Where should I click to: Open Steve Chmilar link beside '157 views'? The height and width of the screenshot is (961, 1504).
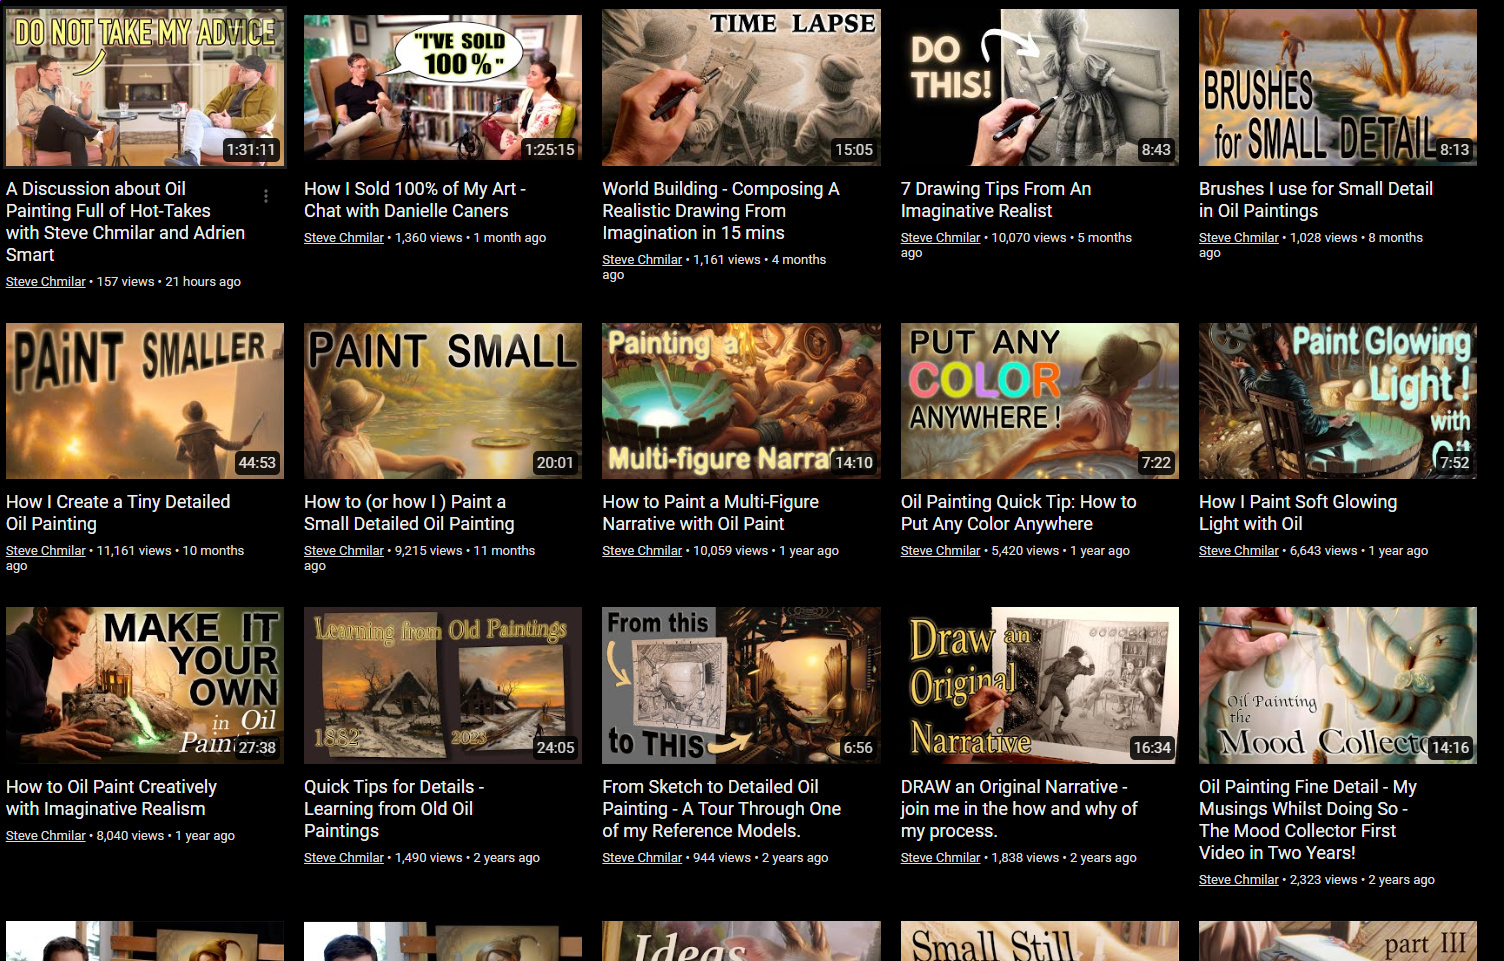click(x=46, y=282)
